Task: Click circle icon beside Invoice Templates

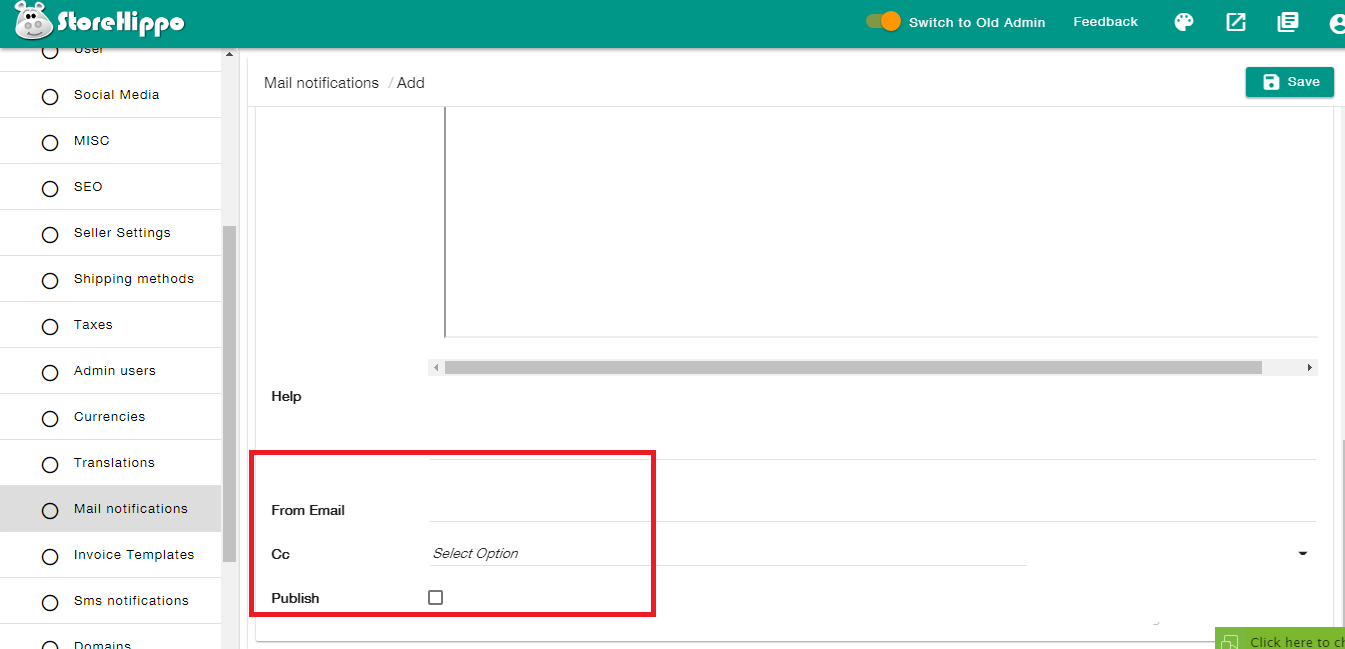Action: coord(50,557)
